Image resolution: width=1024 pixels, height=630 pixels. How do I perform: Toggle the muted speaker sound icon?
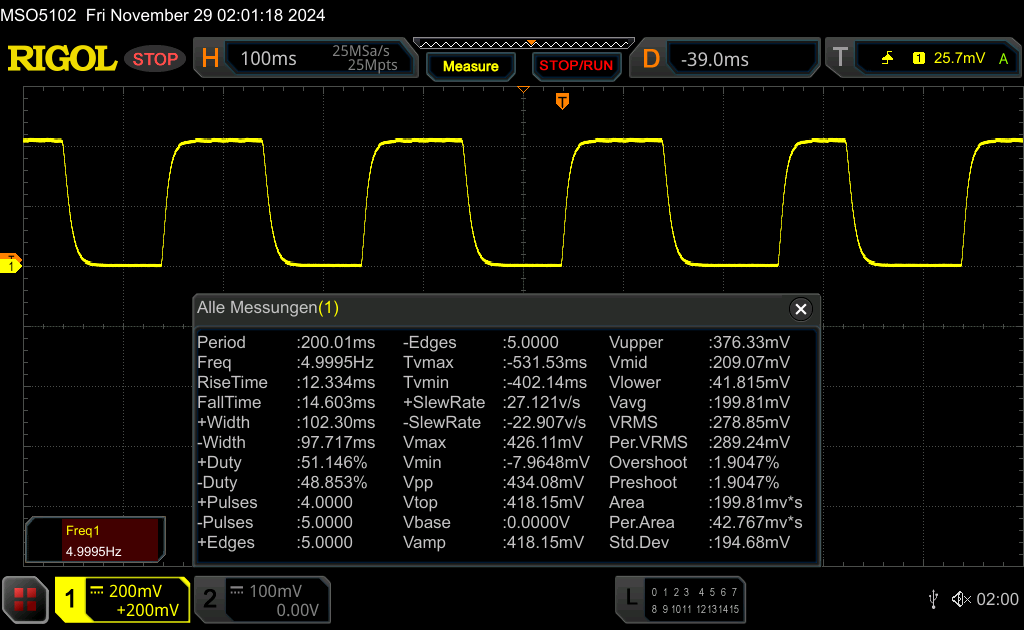tap(961, 599)
